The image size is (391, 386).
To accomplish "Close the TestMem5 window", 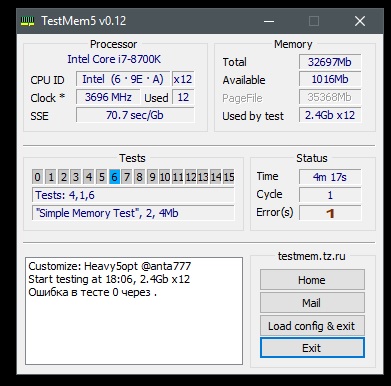I will (360, 22).
